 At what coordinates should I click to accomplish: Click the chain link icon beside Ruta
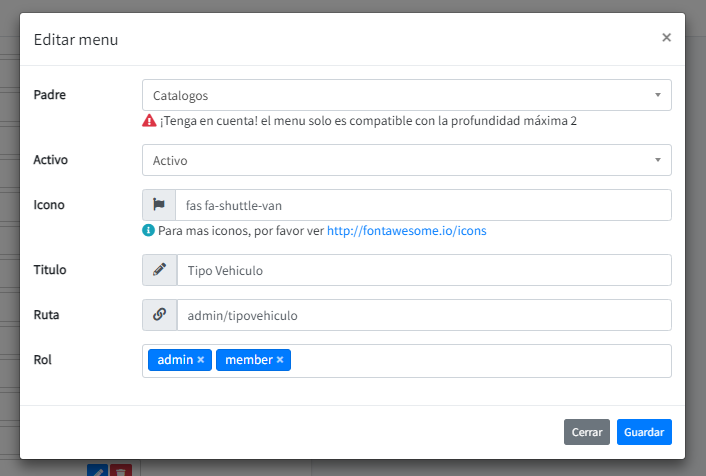pyautogui.click(x=159, y=315)
